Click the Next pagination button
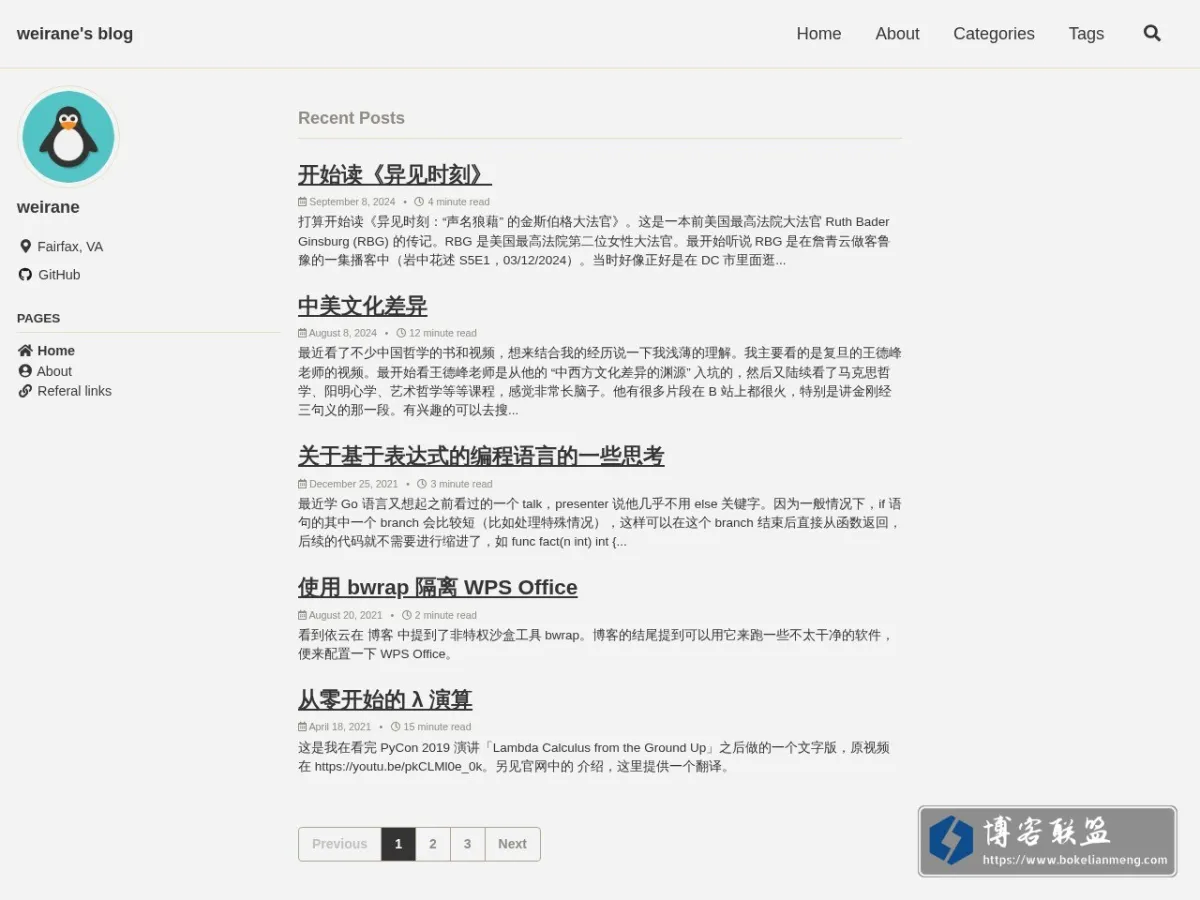Viewport: 1200px width, 900px height. 512,844
